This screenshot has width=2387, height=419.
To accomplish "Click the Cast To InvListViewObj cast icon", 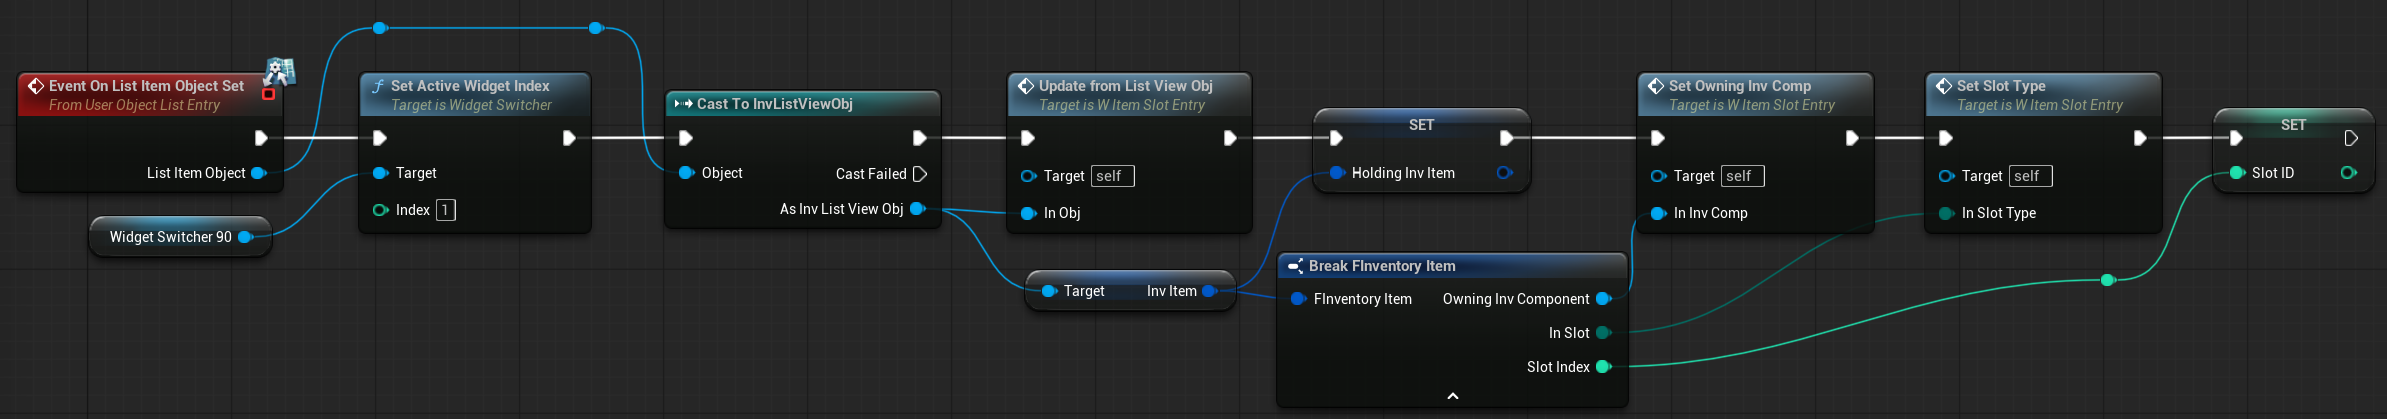I will tap(683, 104).
